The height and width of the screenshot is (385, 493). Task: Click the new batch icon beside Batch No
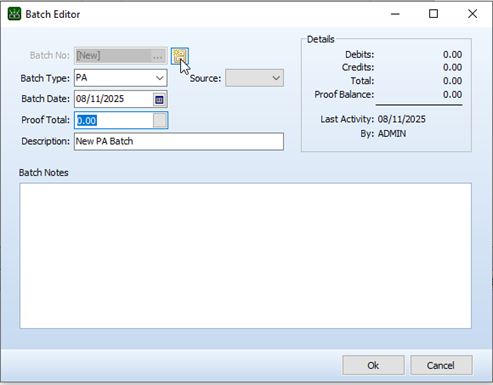180,56
